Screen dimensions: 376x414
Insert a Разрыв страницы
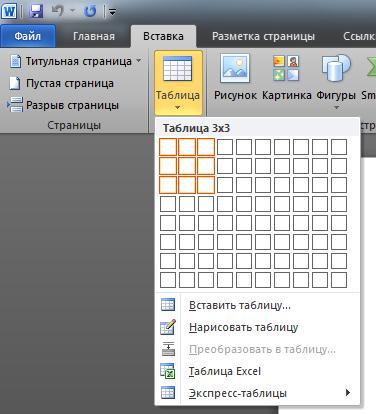pos(63,105)
